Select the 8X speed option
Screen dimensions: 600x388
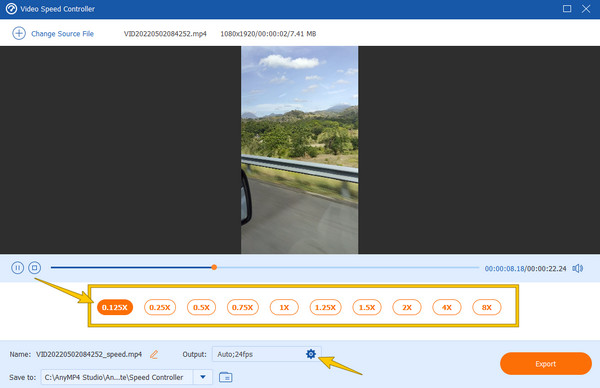tap(486, 307)
